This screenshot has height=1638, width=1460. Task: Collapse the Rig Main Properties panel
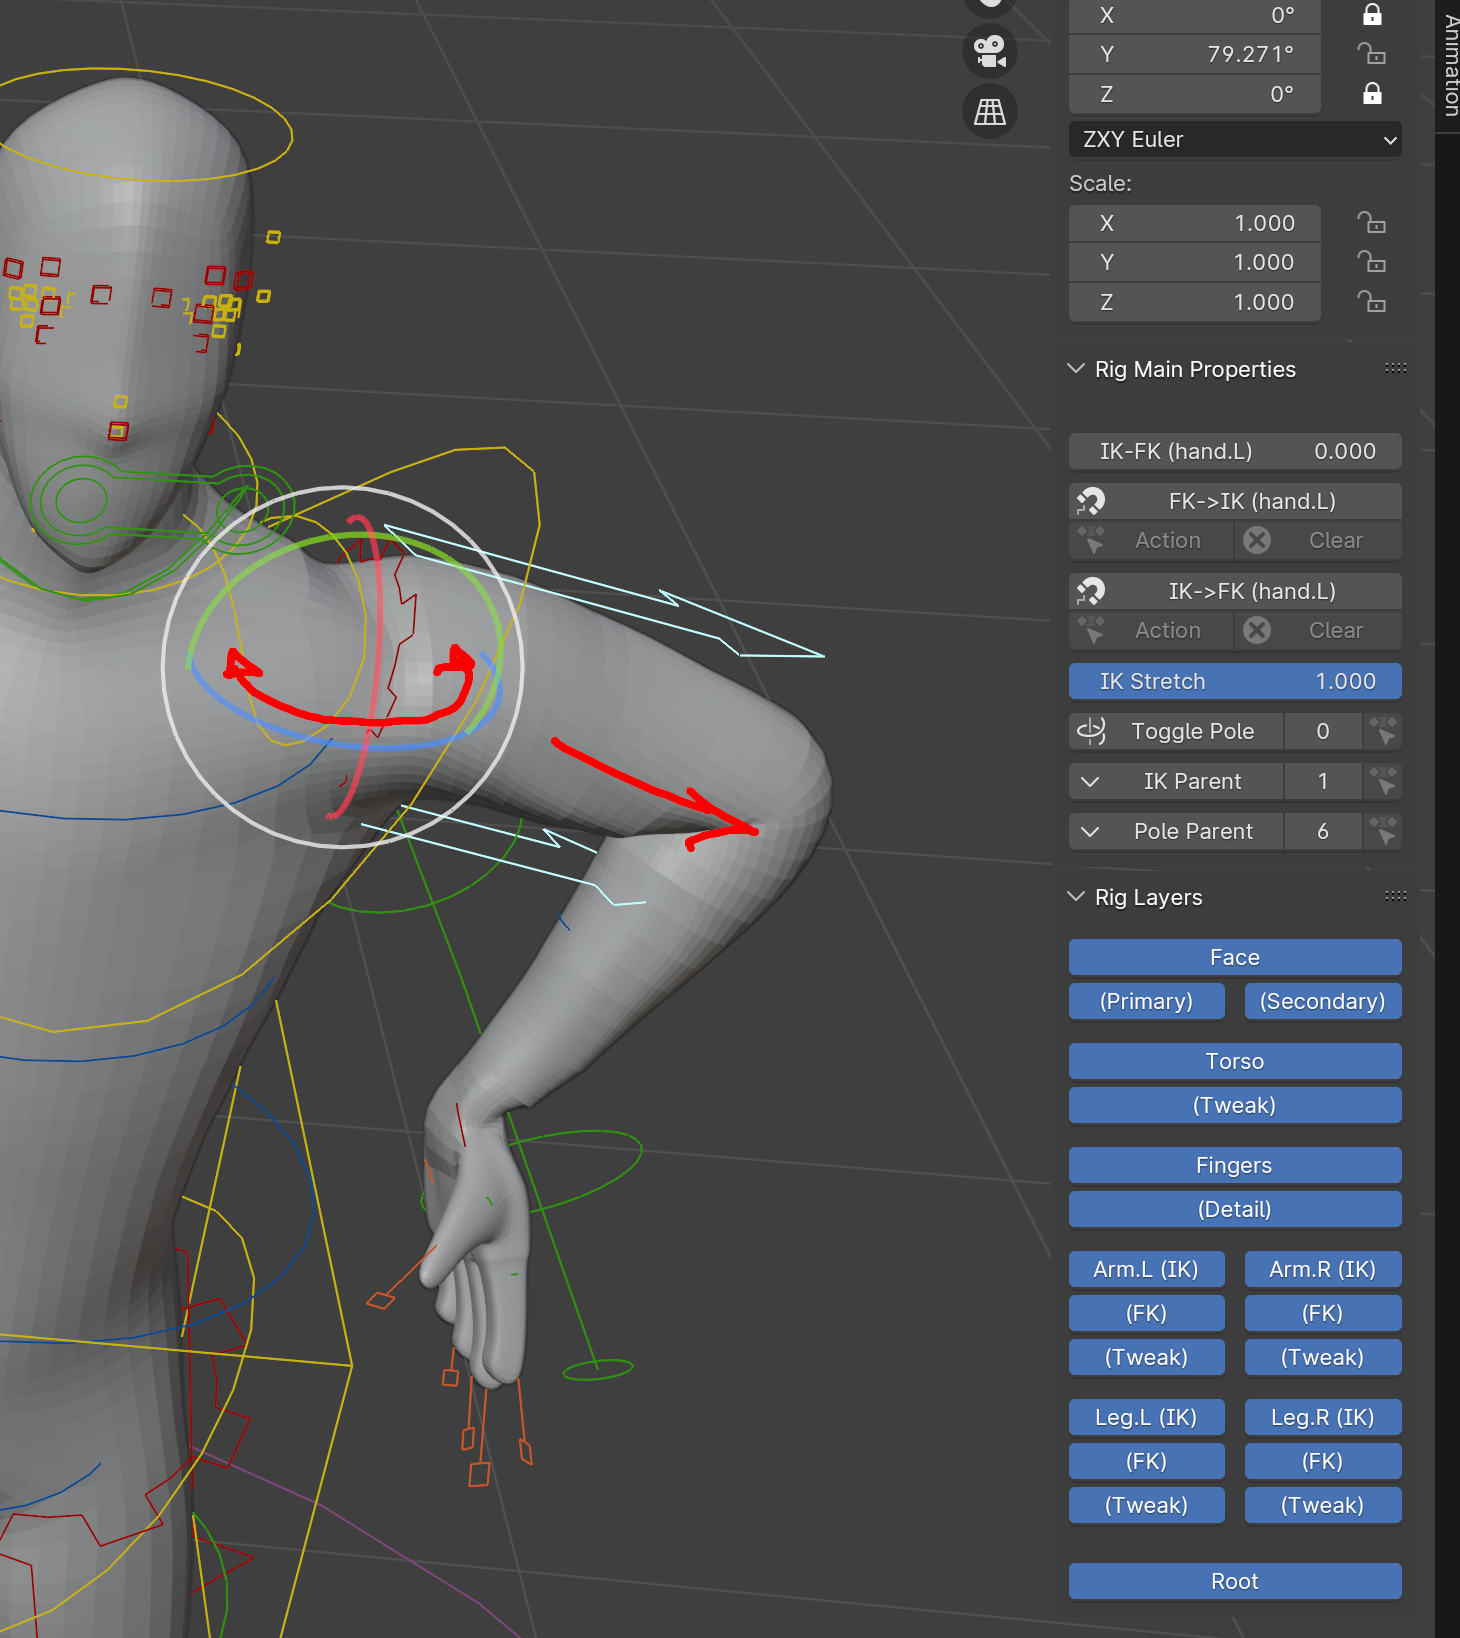click(1076, 369)
